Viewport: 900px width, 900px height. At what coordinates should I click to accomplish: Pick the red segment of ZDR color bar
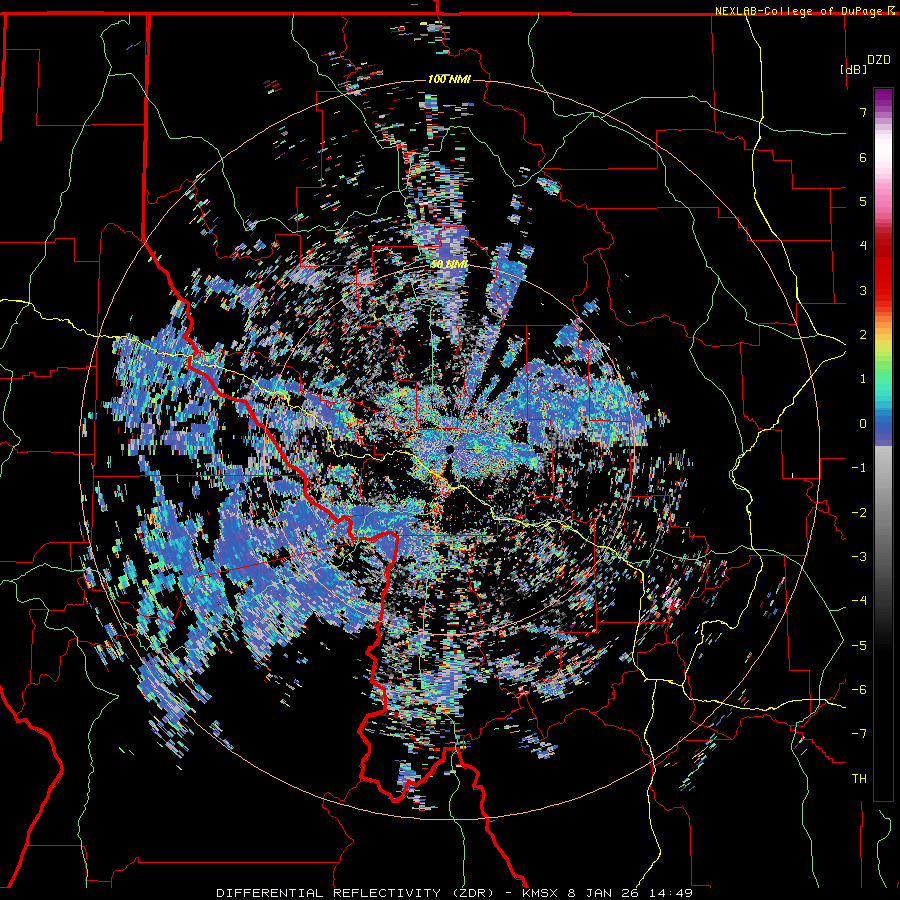tap(883, 270)
